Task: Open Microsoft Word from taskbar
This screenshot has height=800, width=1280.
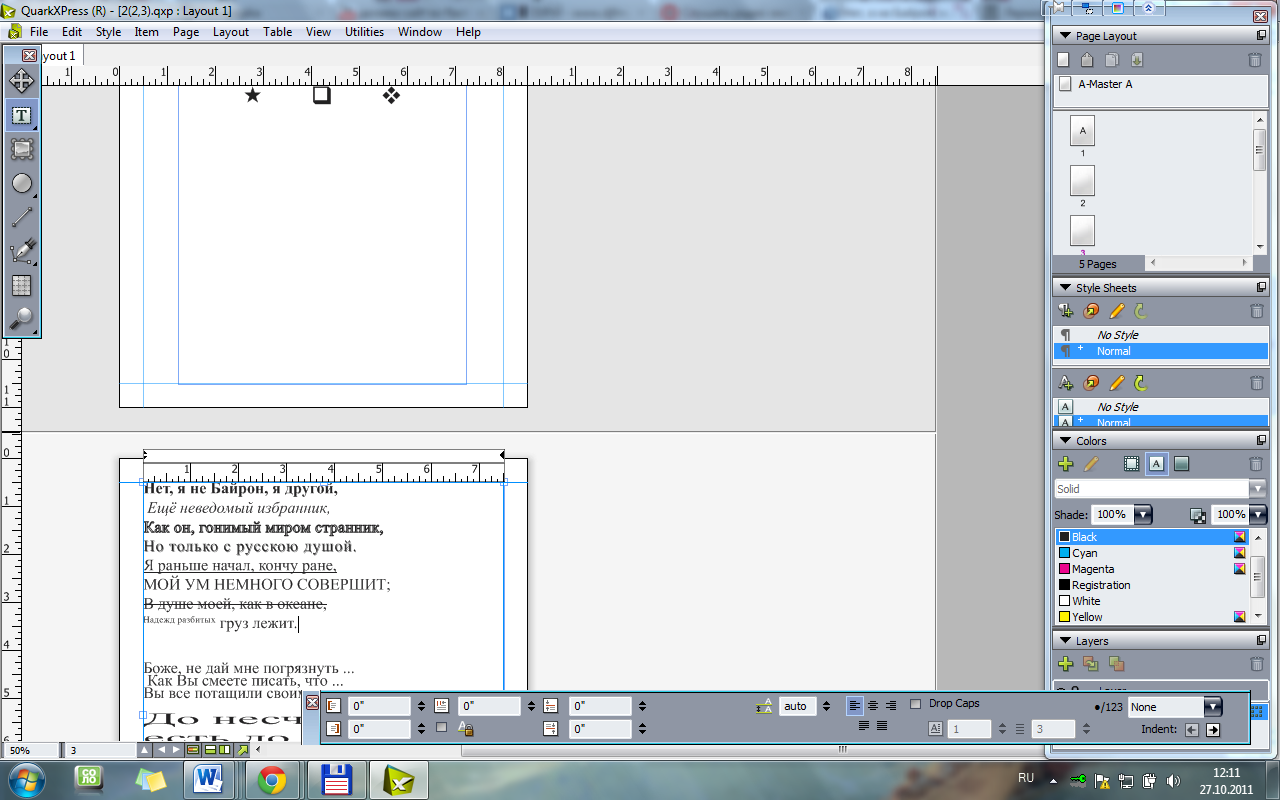Action: (209, 778)
